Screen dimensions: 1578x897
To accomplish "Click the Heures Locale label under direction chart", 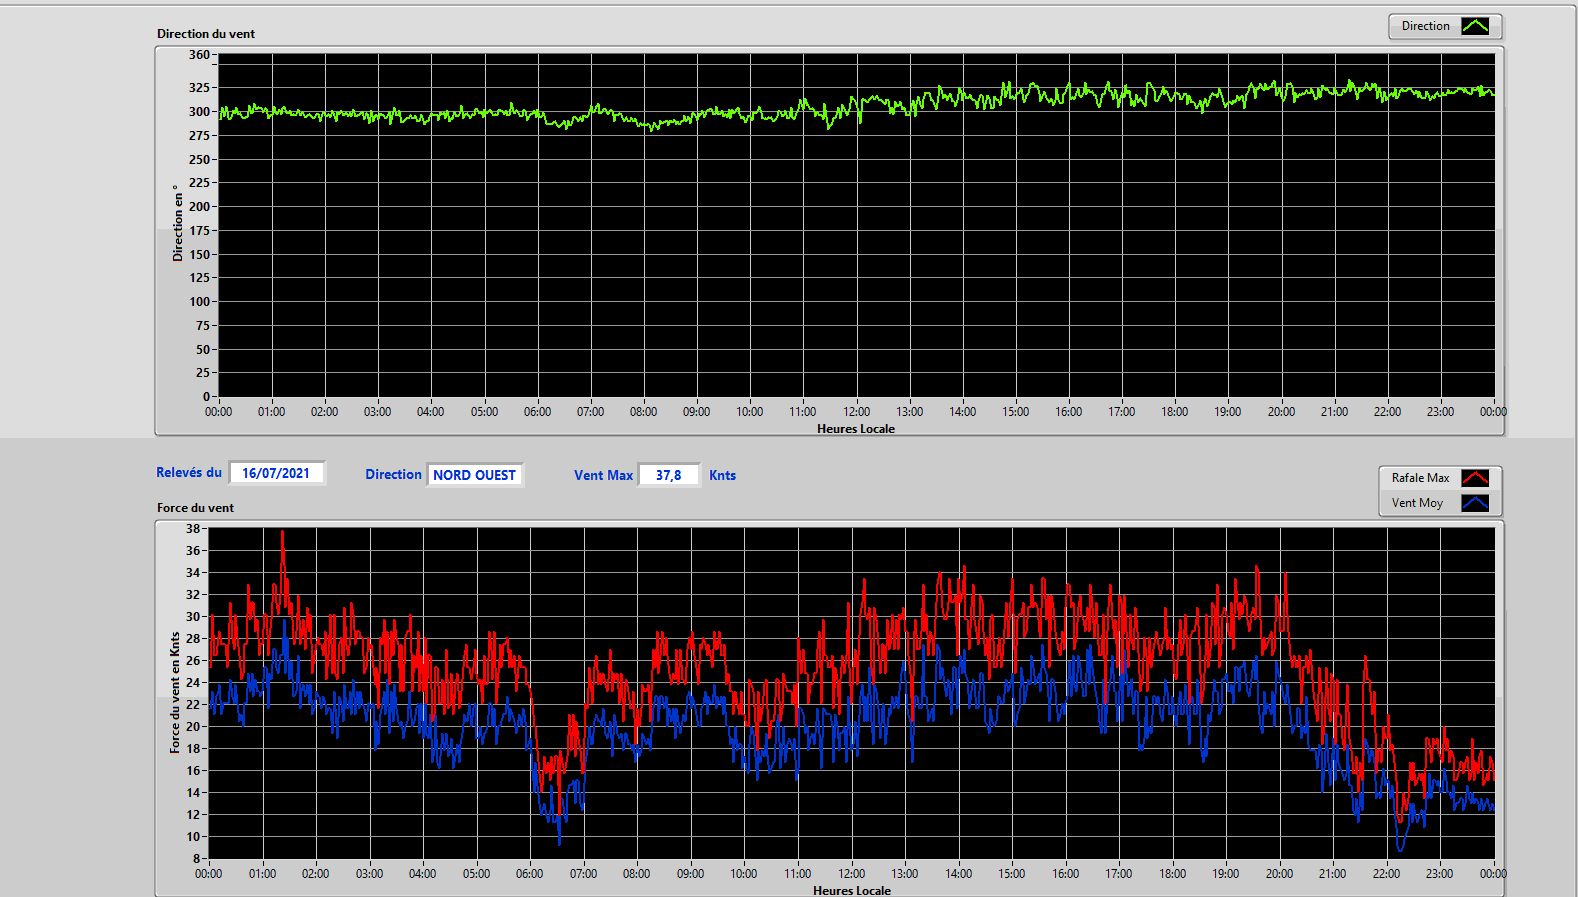I will (x=856, y=429).
